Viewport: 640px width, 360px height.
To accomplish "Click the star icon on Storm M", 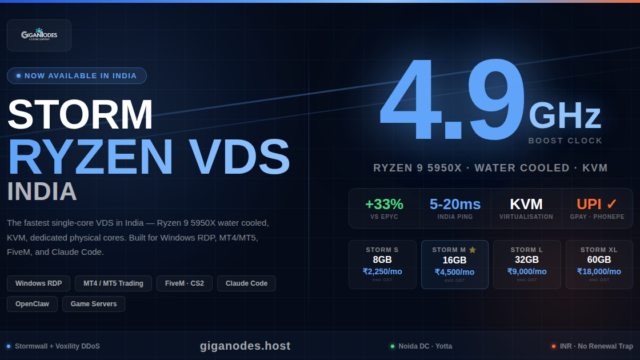I will [473, 250].
